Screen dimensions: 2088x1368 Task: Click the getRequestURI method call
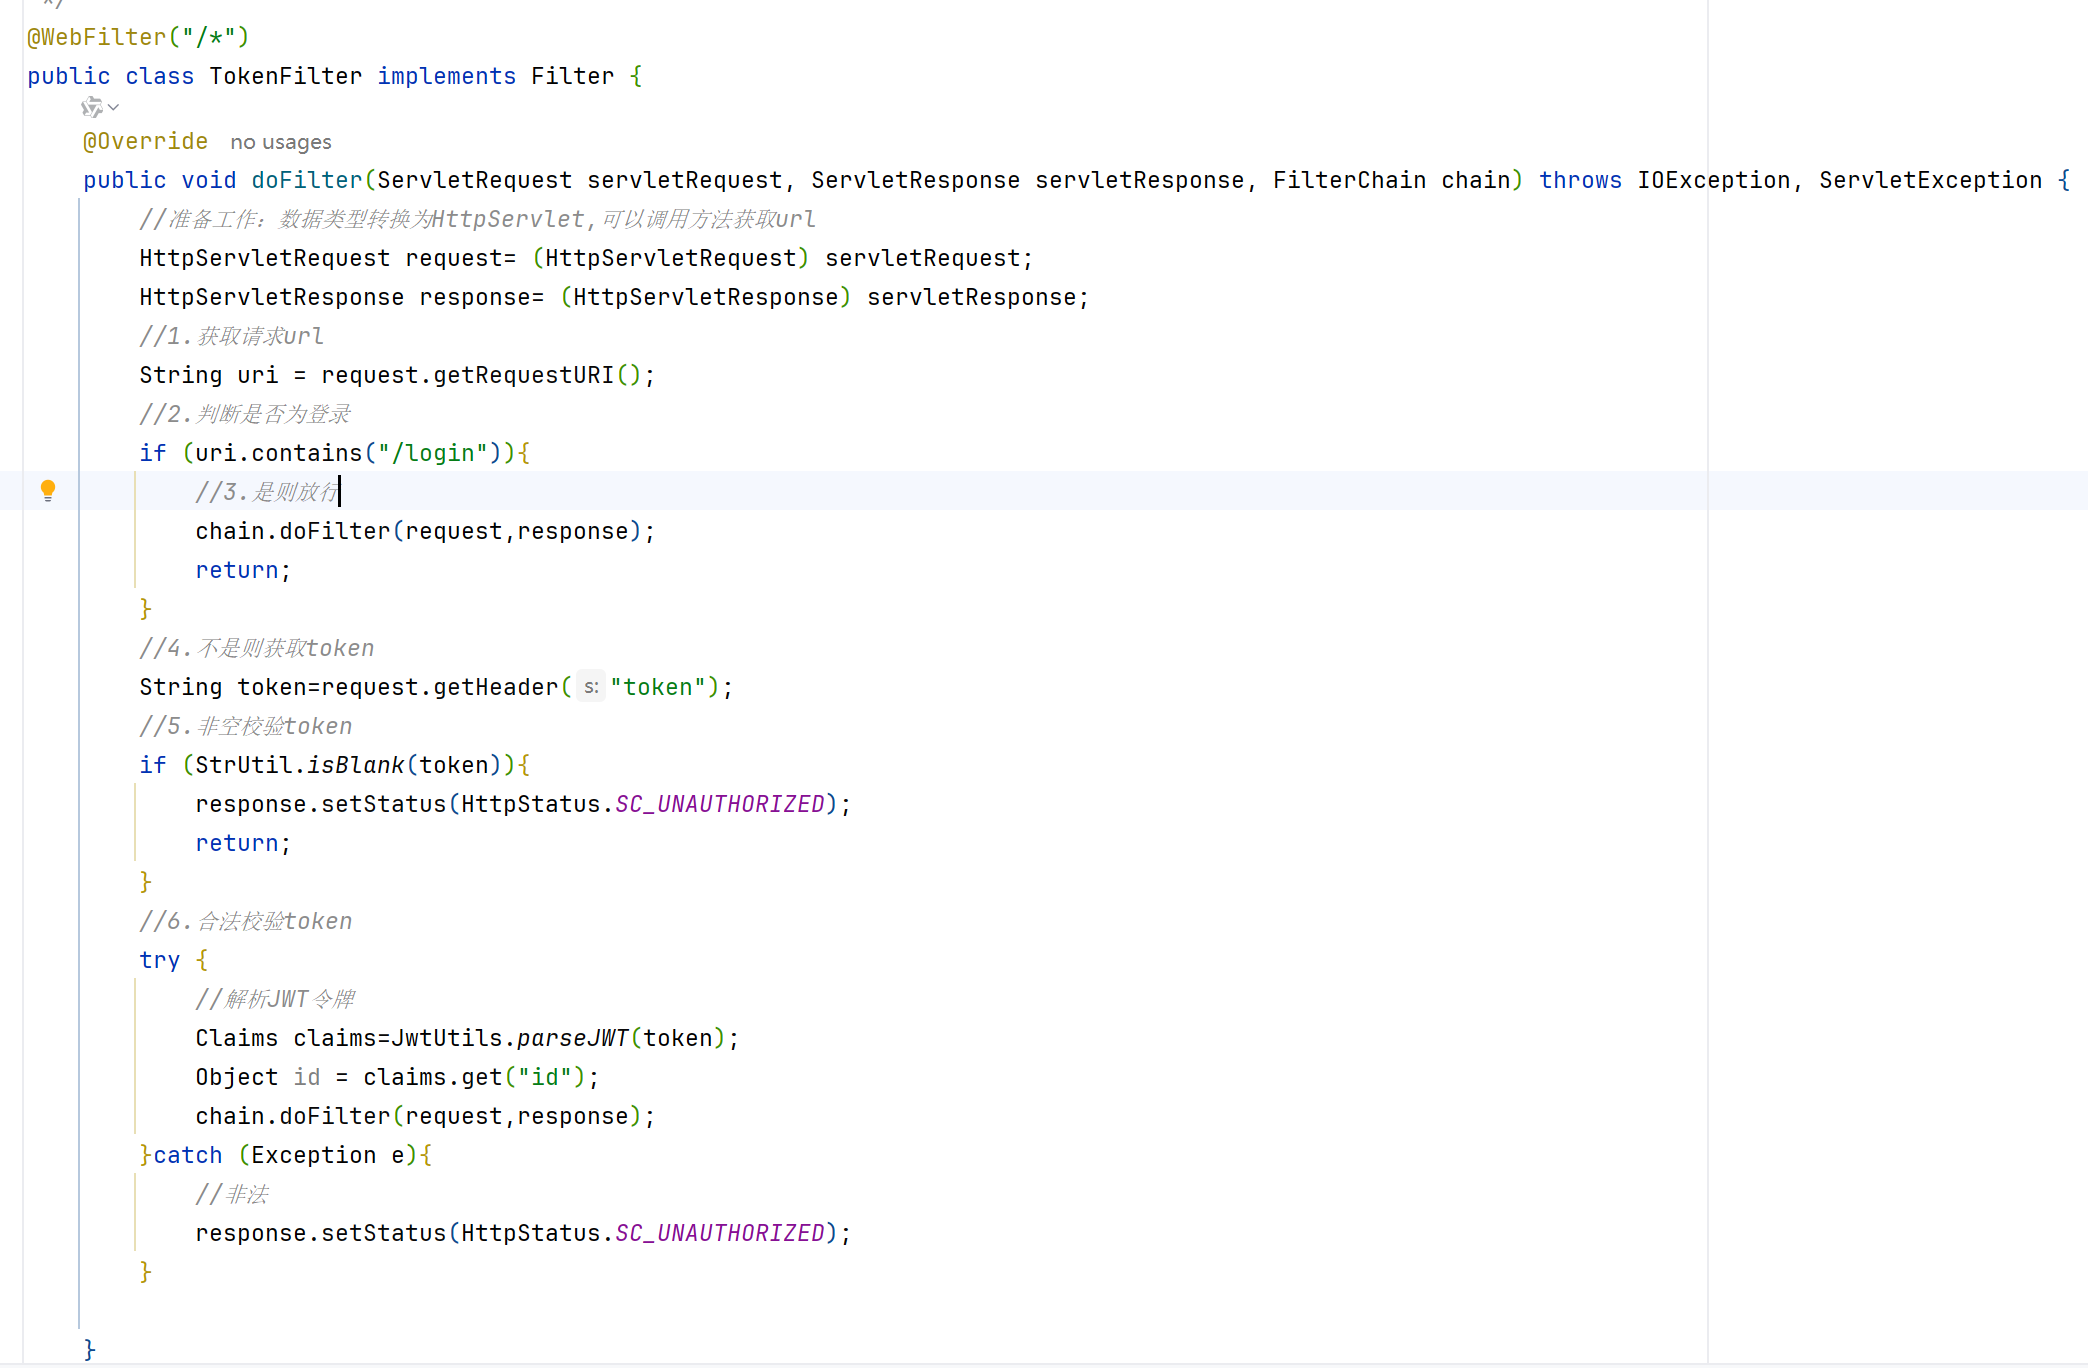[523, 375]
